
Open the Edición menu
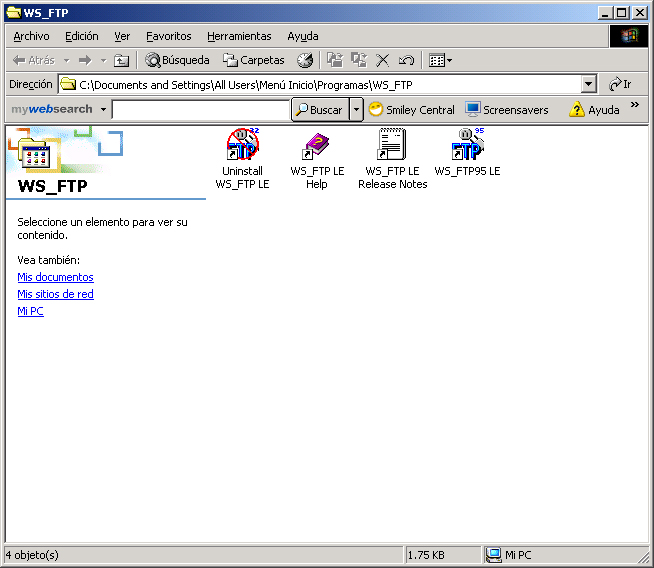pos(82,37)
